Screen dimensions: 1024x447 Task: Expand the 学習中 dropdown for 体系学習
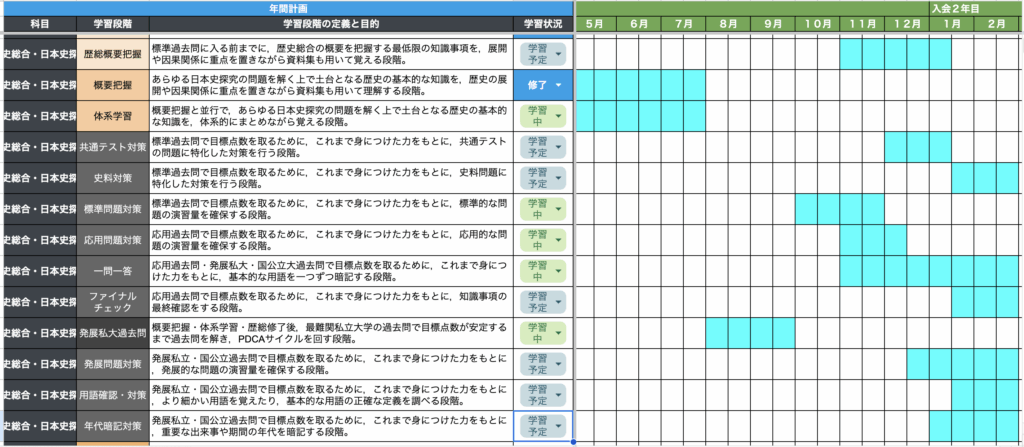pos(557,116)
